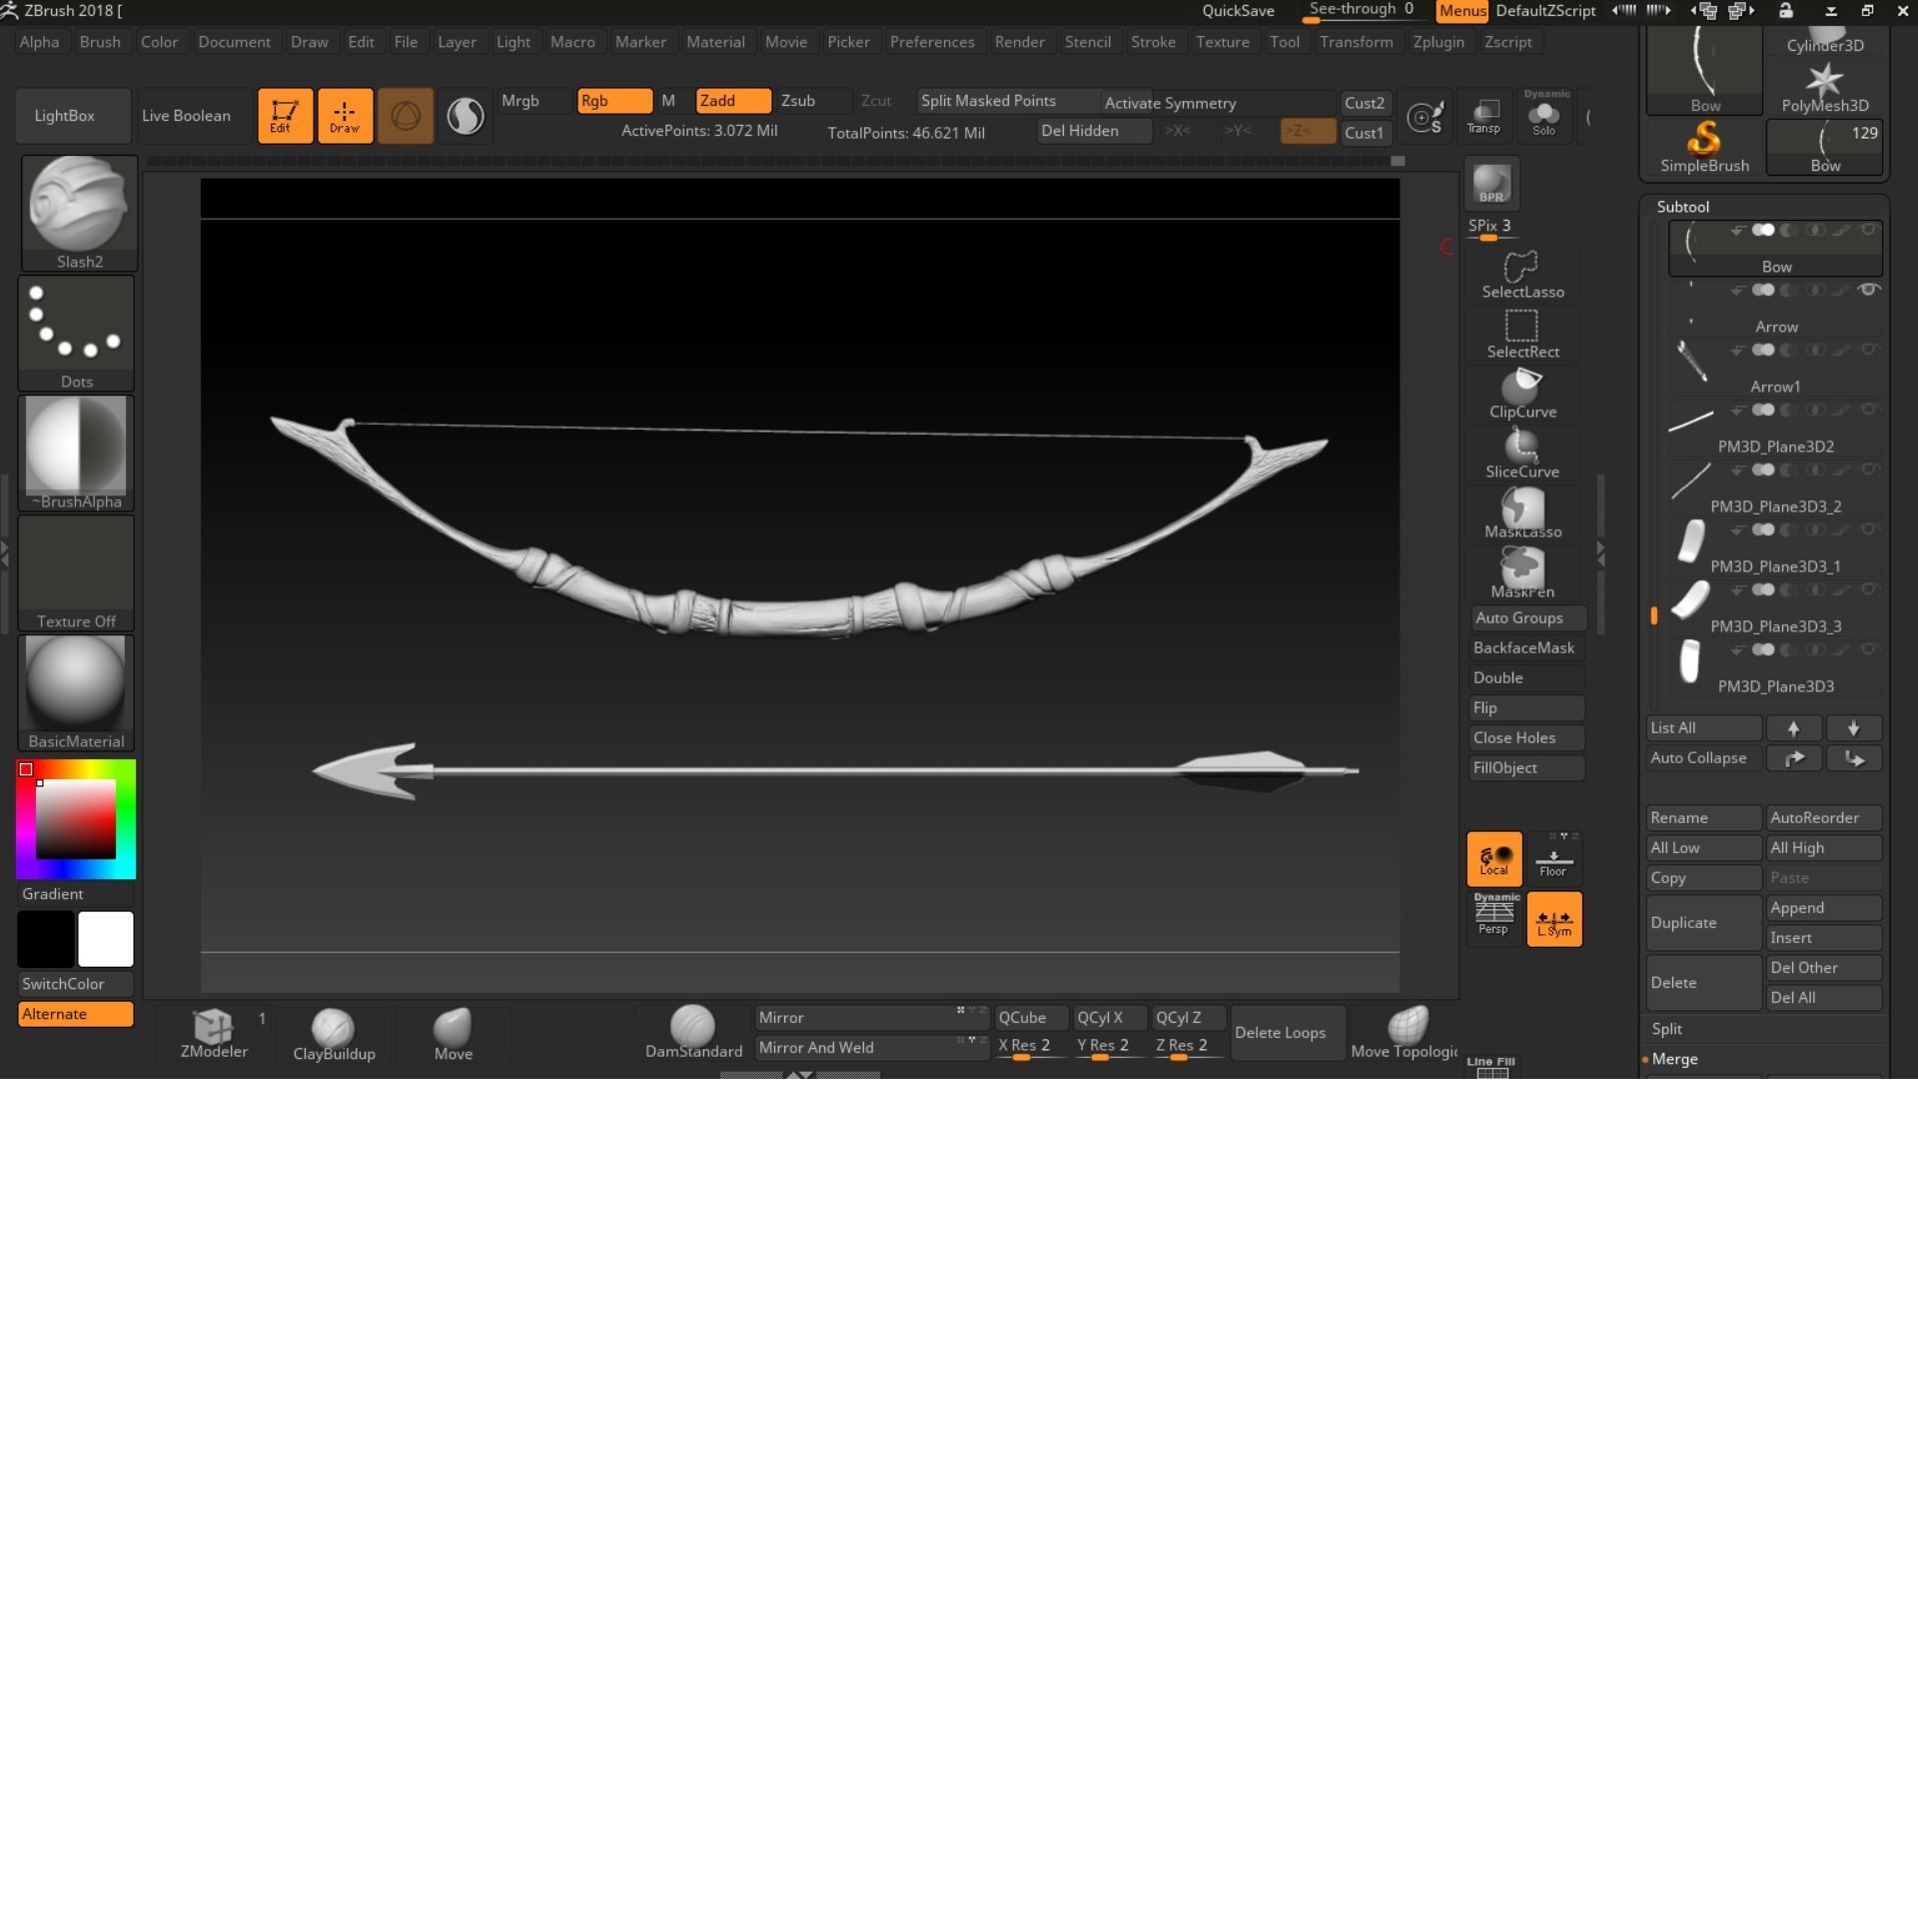This screenshot has height=1932, width=1918.
Task: Click the Duplicate subtool button
Action: click(1702, 923)
